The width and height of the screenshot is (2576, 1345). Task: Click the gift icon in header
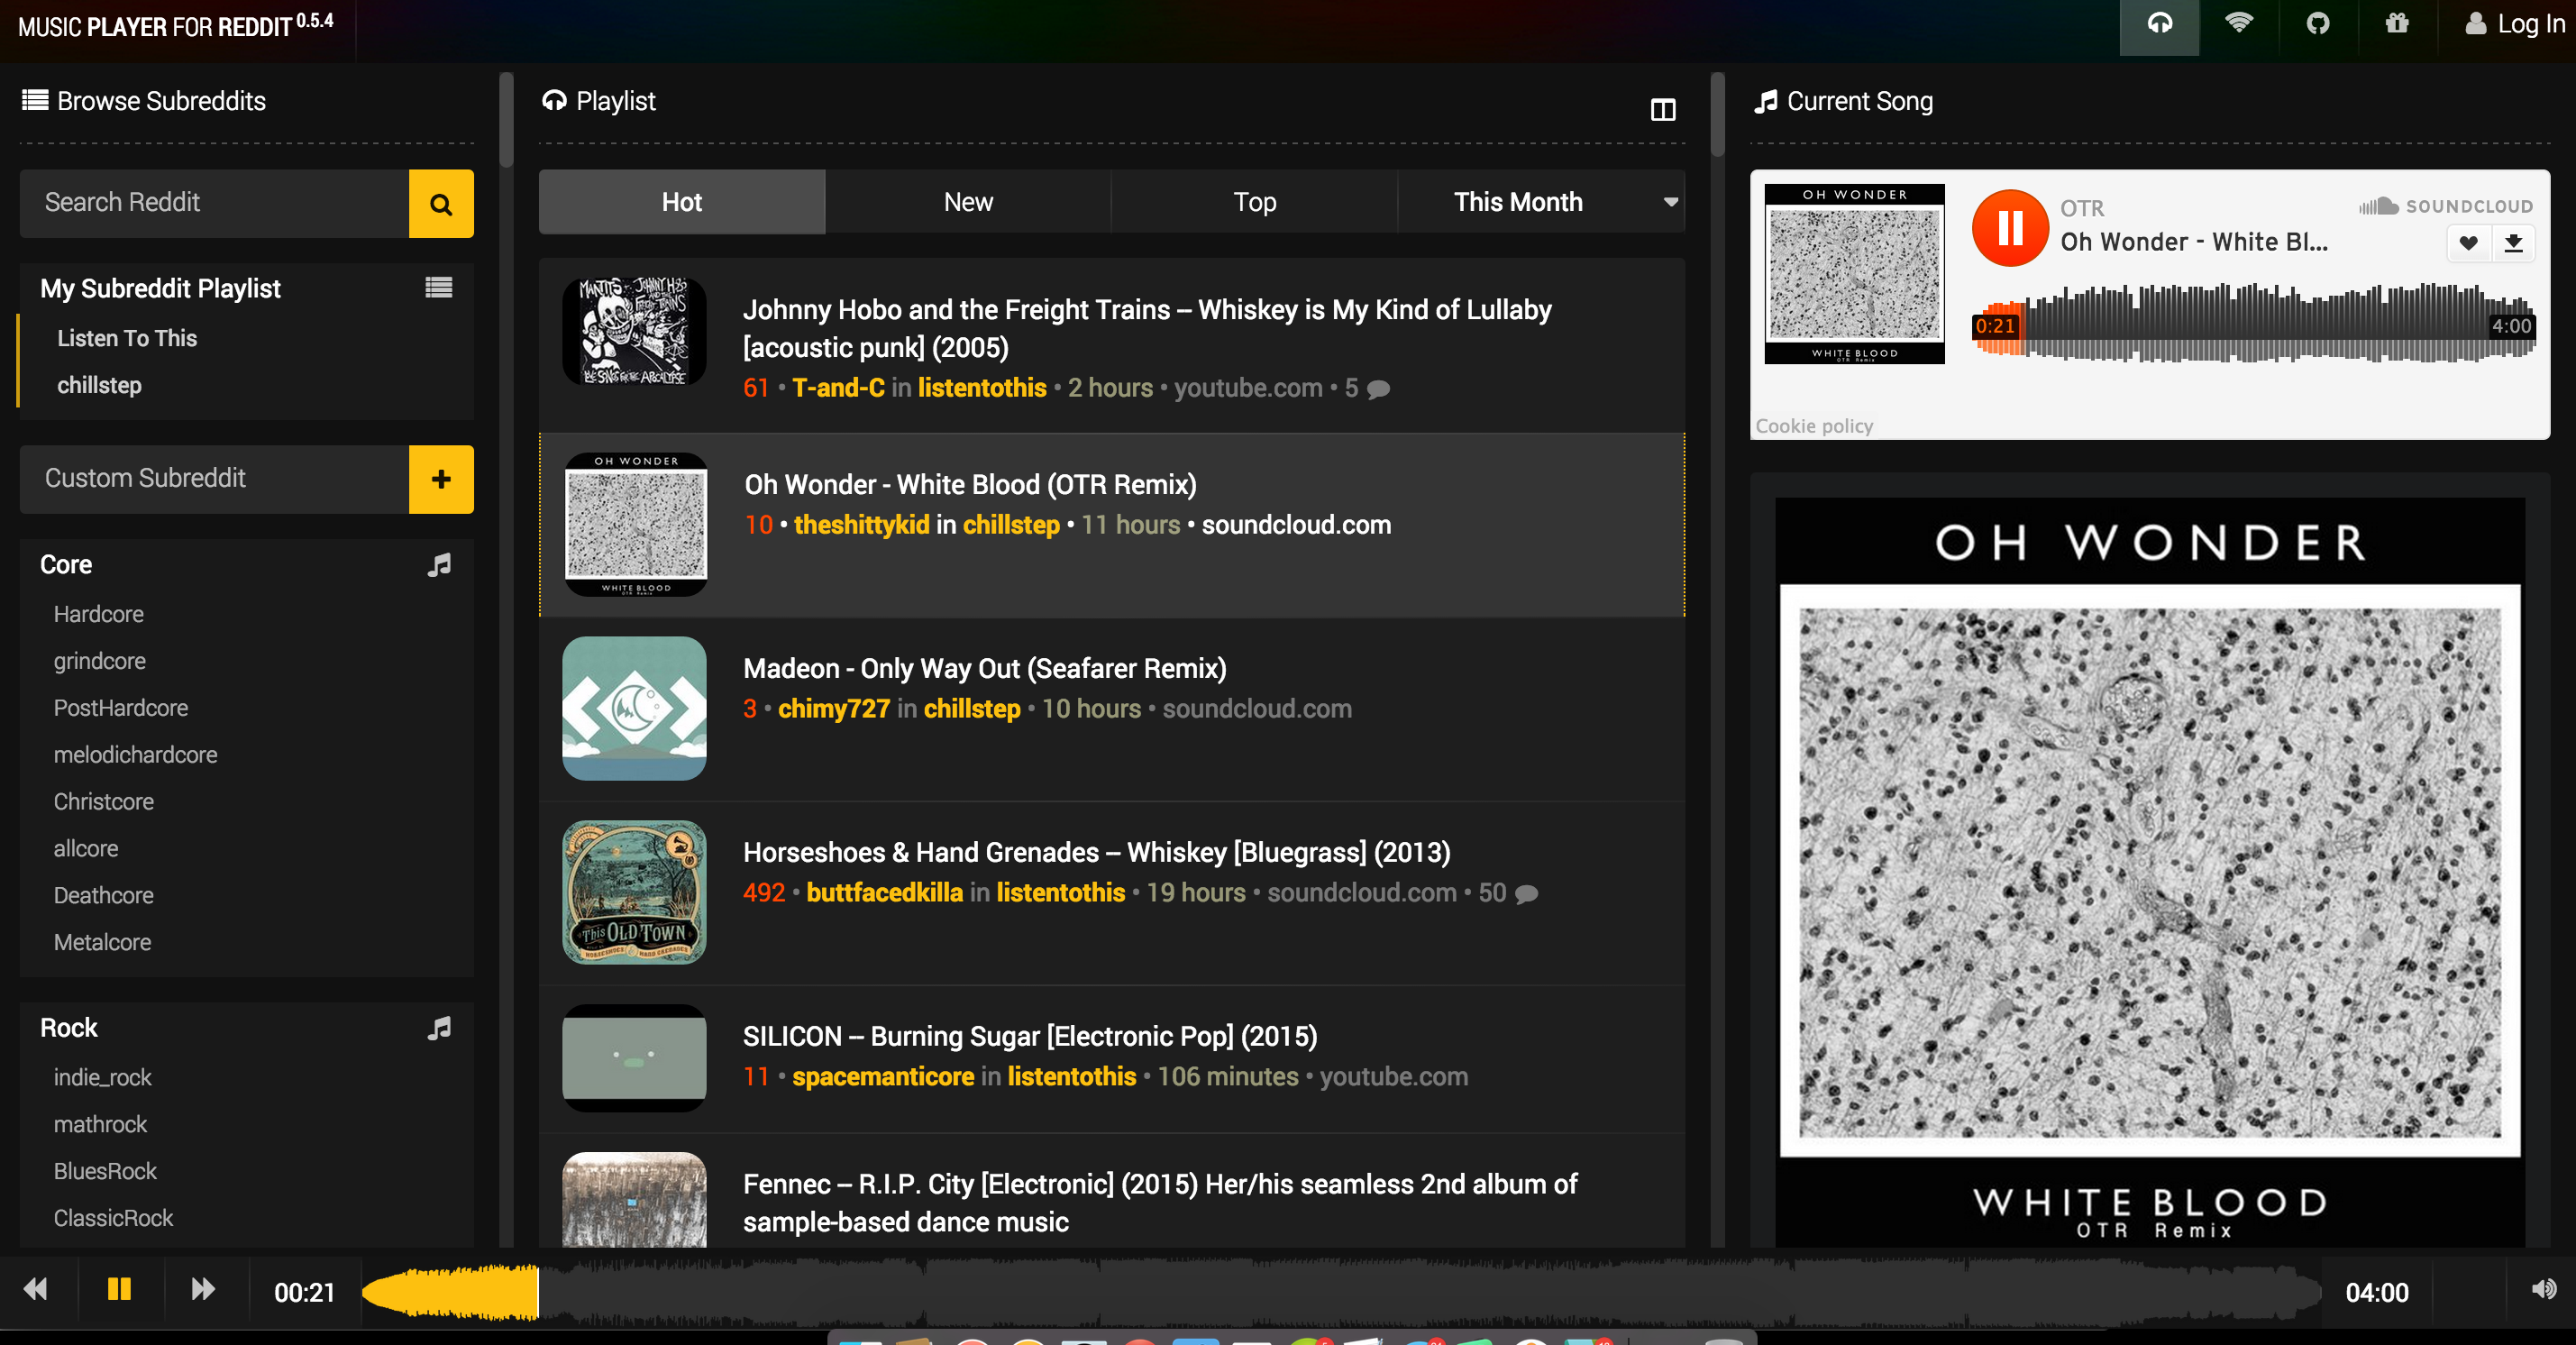click(x=2396, y=24)
